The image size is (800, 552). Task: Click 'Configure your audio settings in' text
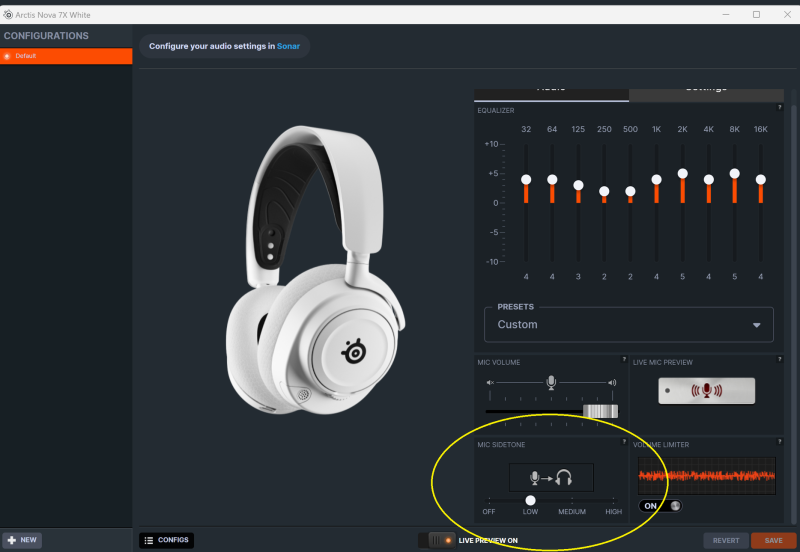pyautogui.click(x=212, y=46)
